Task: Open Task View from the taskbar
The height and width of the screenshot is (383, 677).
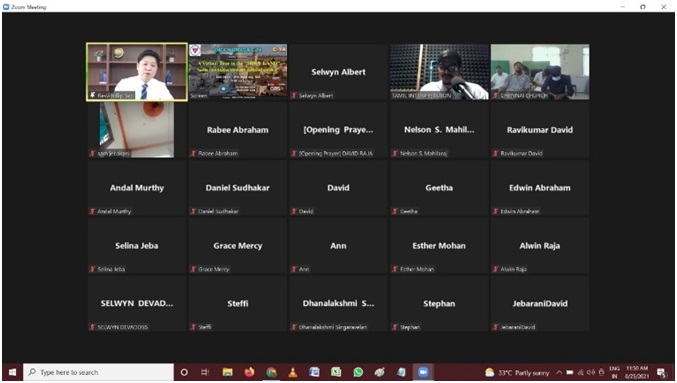Action: coord(205,372)
